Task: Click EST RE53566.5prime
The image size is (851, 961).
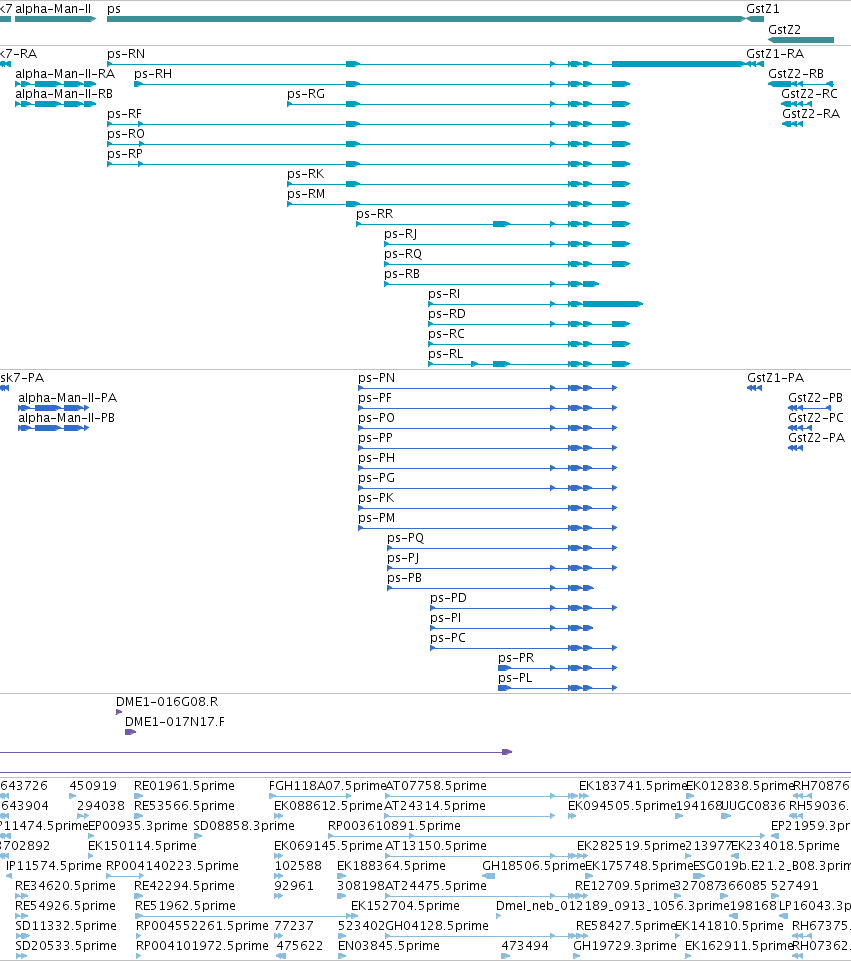Action: tap(184, 806)
